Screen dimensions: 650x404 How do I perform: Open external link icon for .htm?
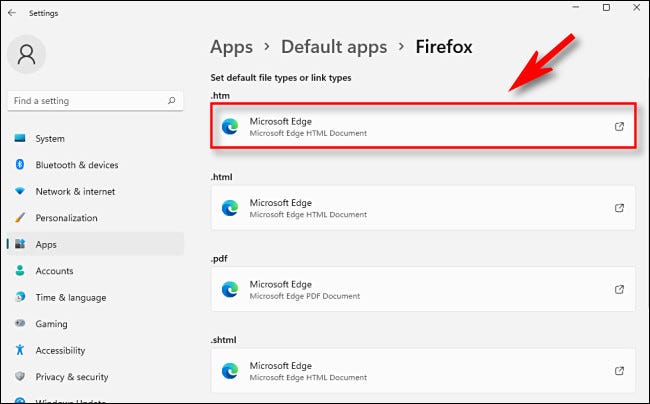click(619, 127)
